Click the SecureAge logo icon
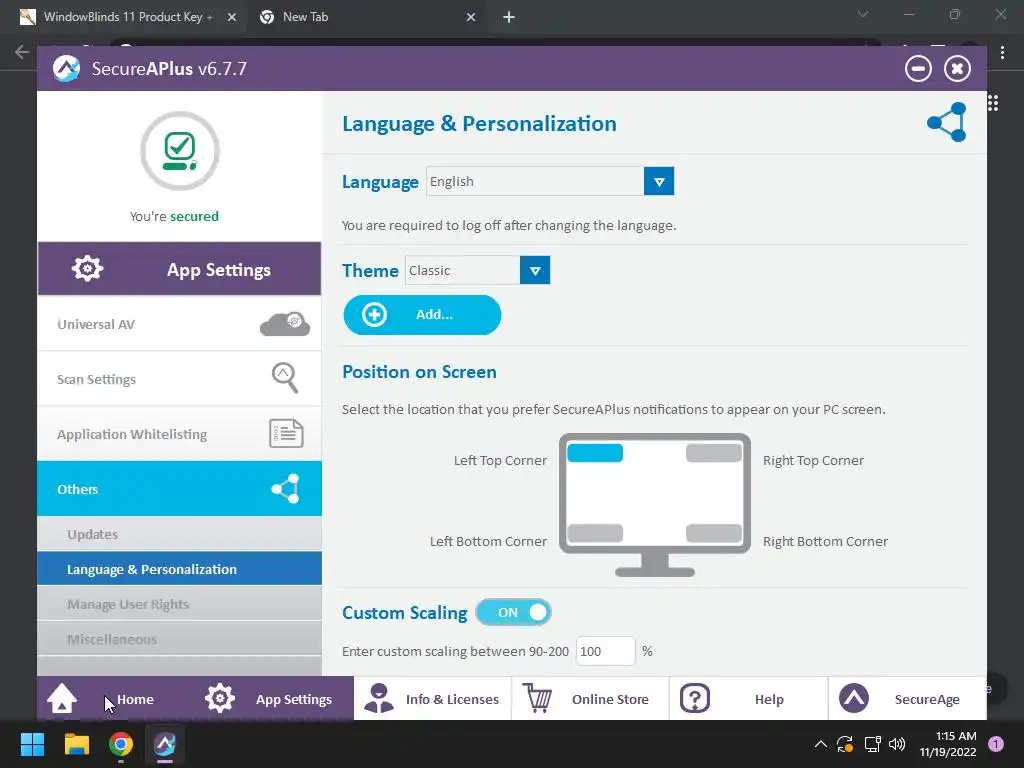Viewport: 1024px width, 768px height. pos(854,699)
